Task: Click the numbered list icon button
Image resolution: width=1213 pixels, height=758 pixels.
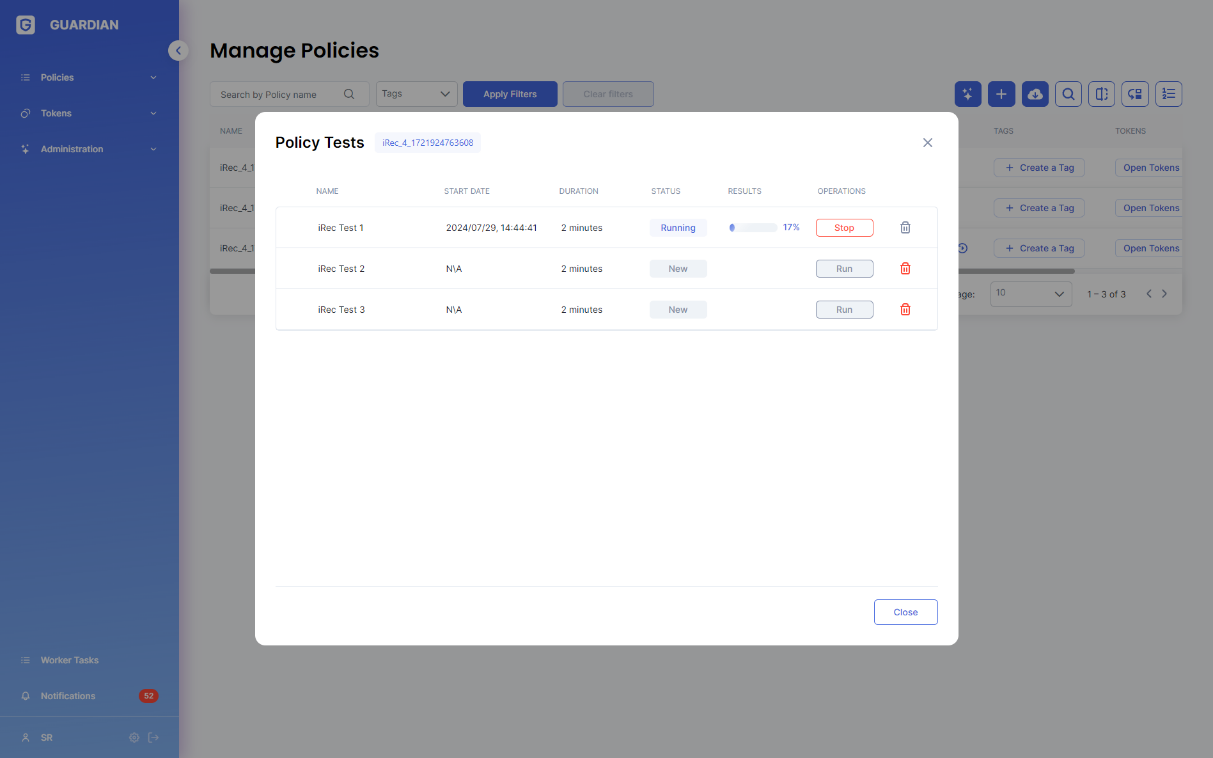Action: (x=1168, y=94)
